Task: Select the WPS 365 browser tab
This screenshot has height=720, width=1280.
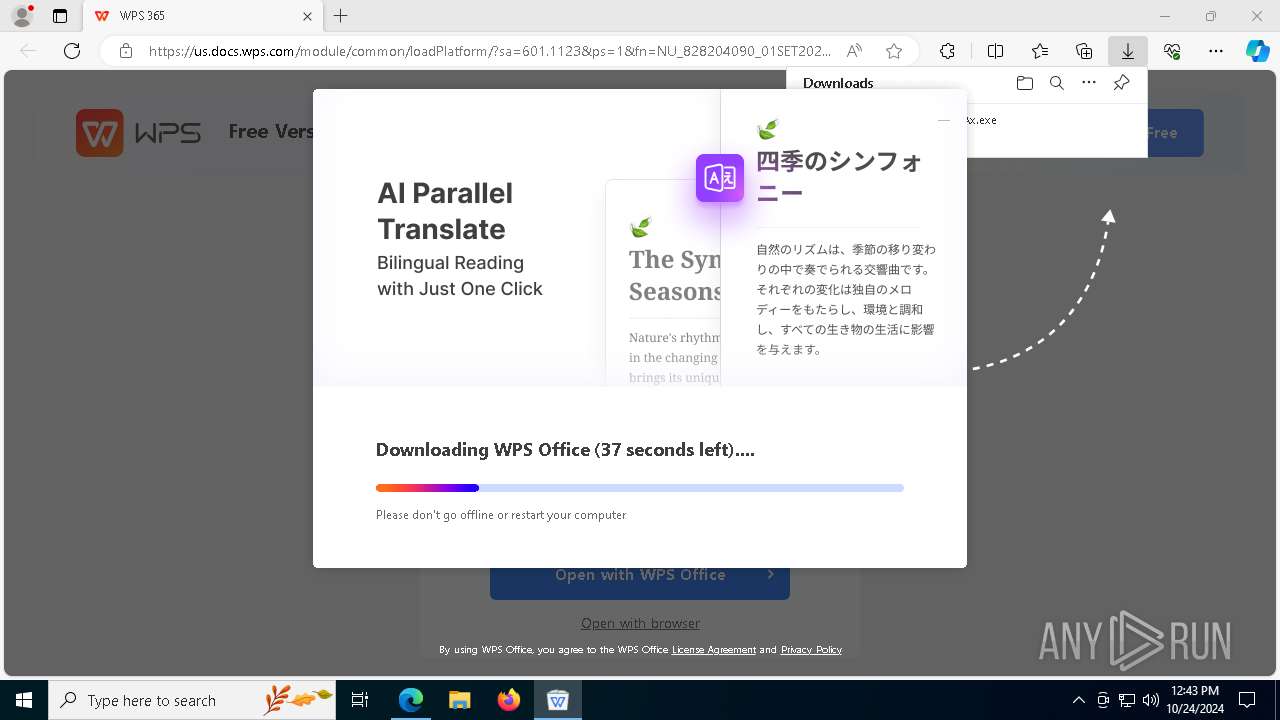Action: point(201,16)
